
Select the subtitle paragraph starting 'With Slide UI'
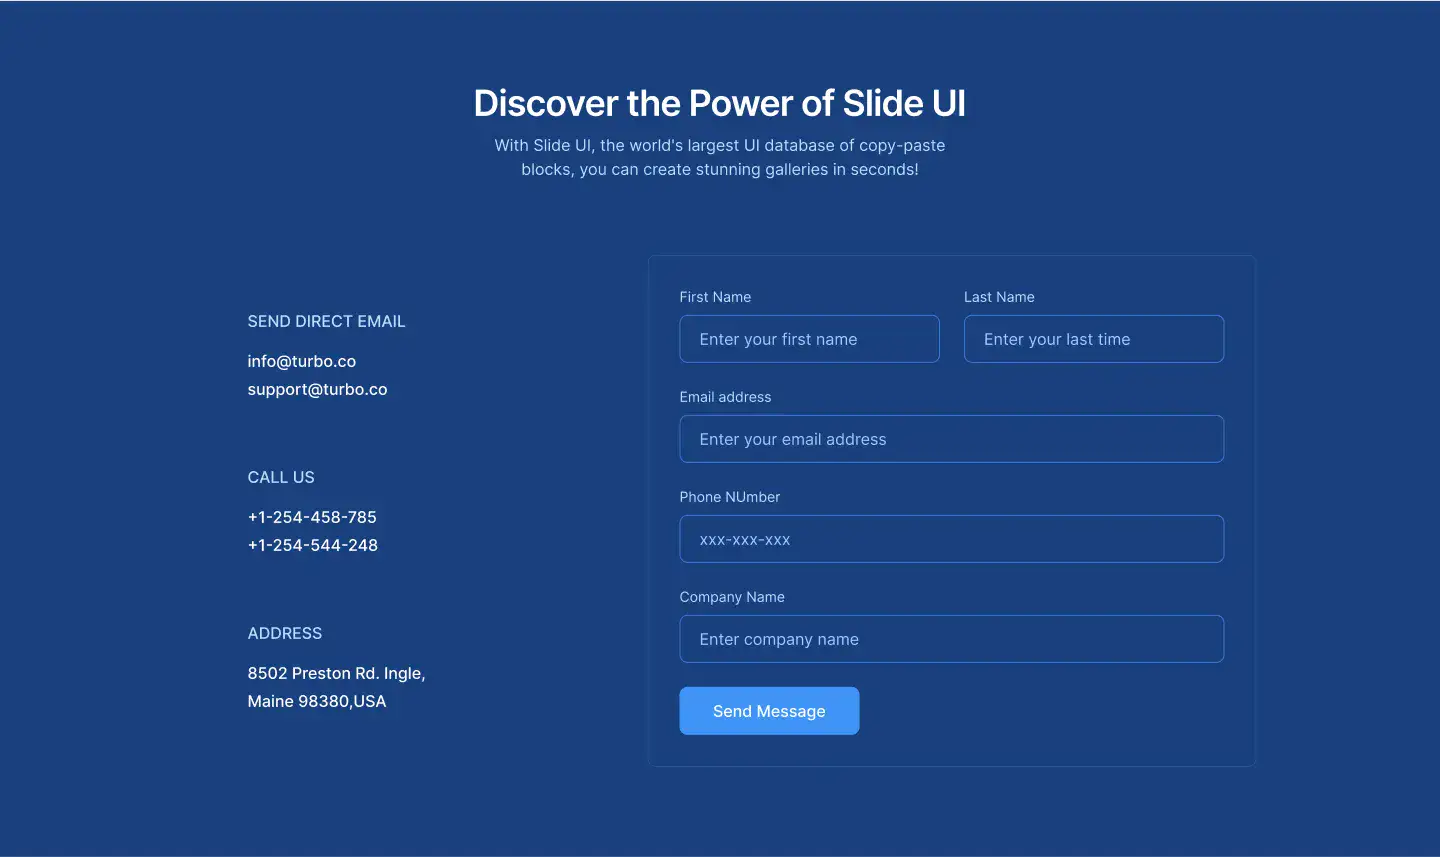coord(720,157)
